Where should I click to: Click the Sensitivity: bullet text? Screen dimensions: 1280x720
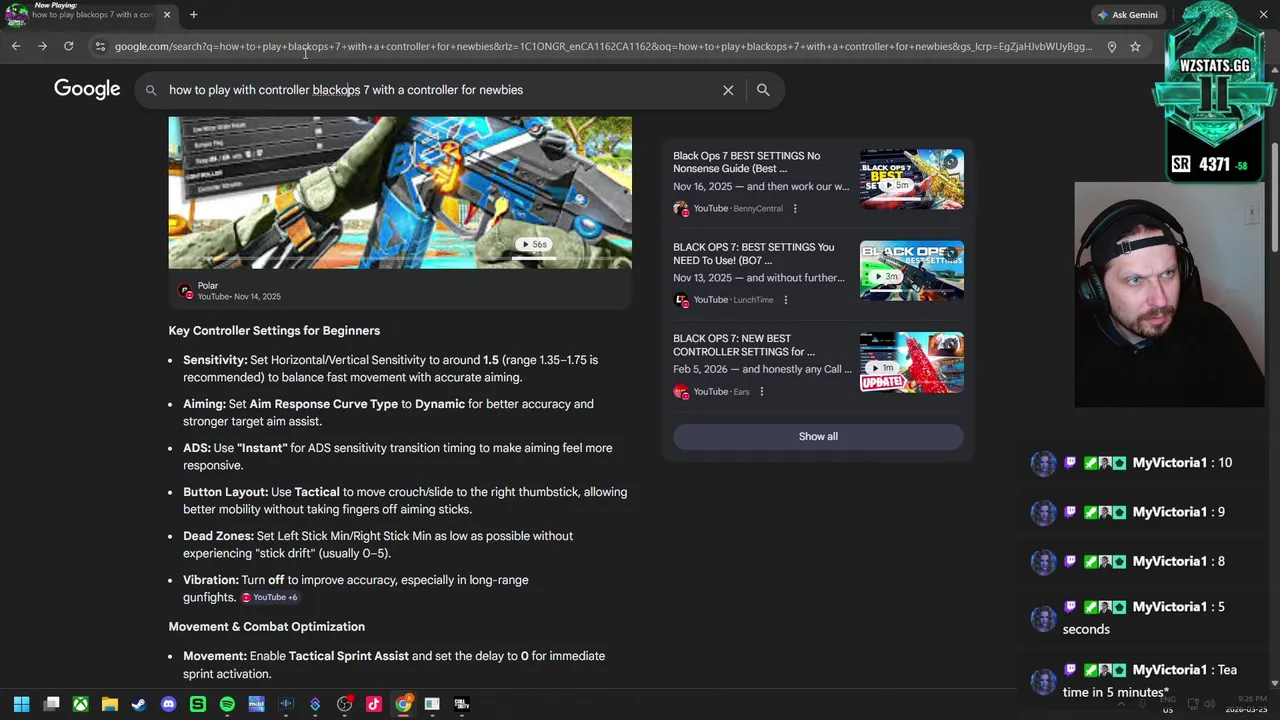pos(390,368)
